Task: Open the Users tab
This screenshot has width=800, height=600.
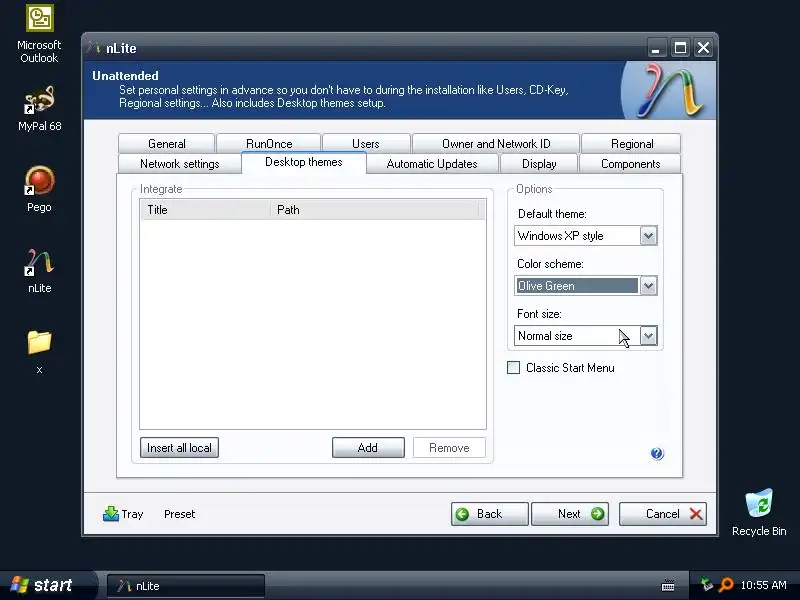Action: (366, 143)
